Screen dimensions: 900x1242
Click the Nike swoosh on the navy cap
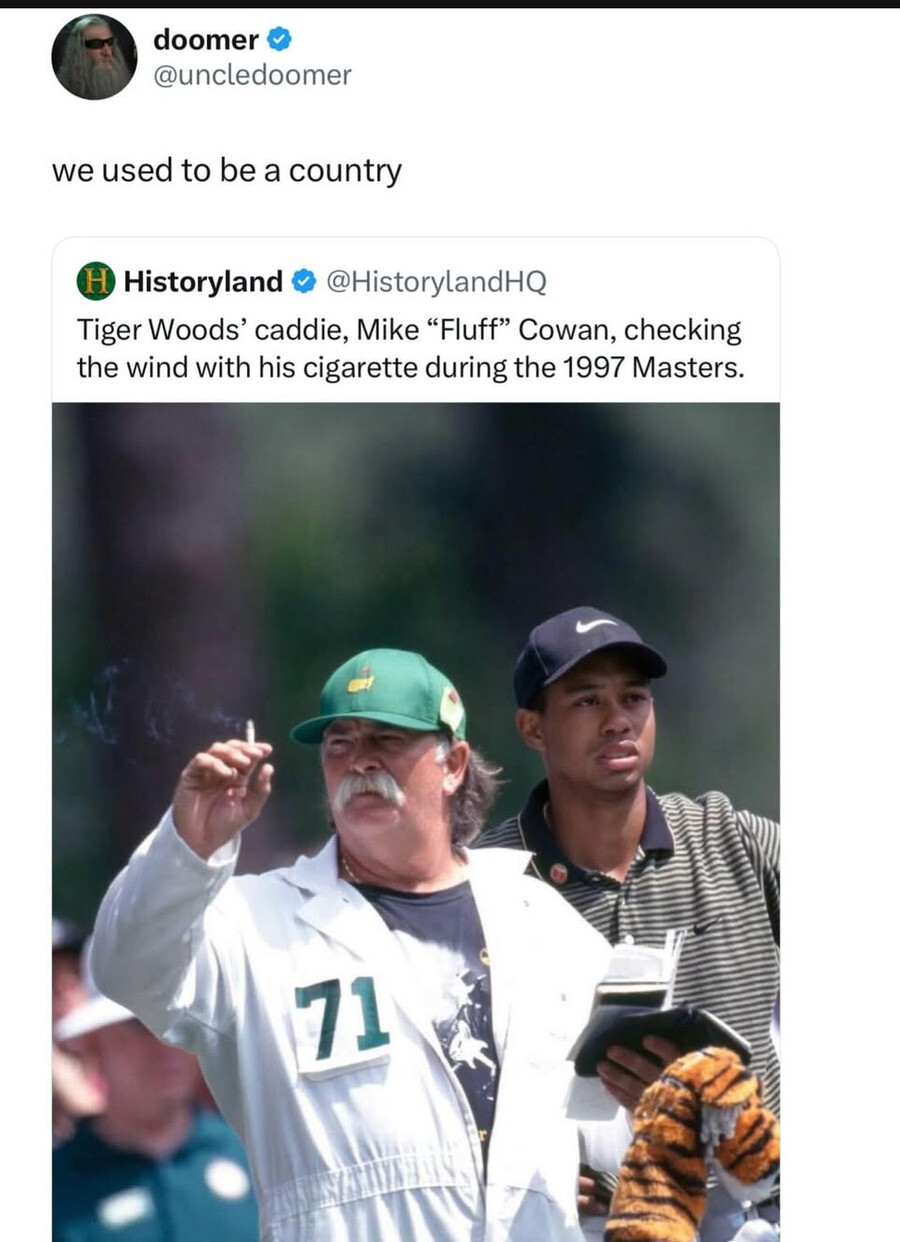pos(596,625)
